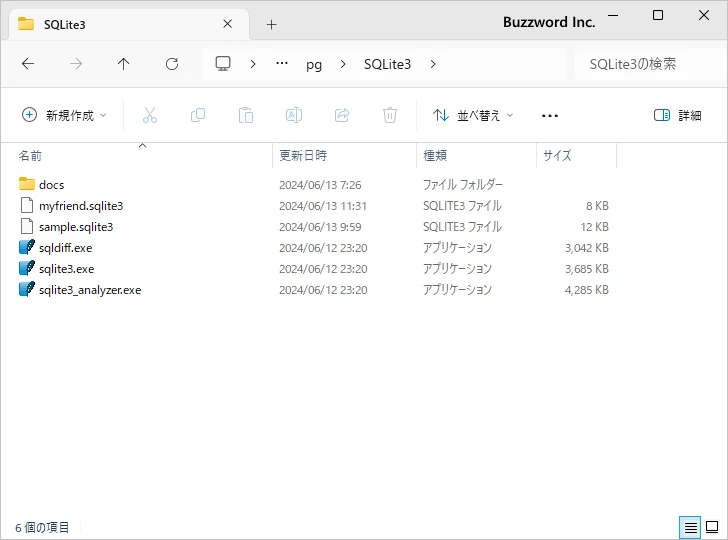Viewport: 728px width, 540px height.
Task: Select the sqlite3.exe feather icon
Action: pos(27,268)
